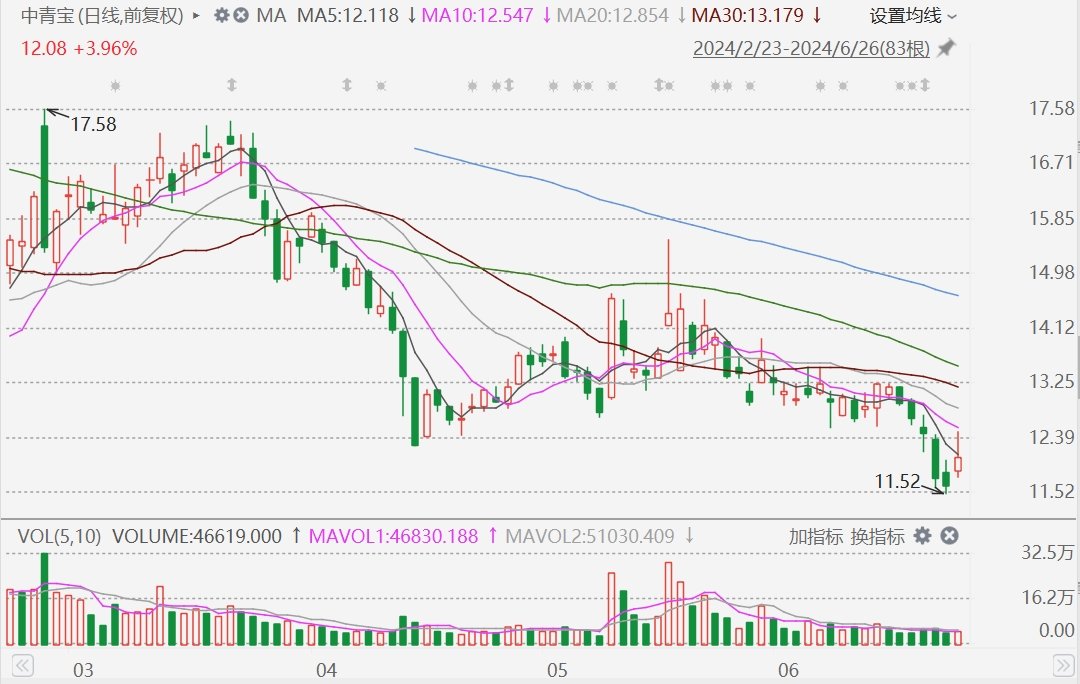Image resolution: width=1080 pixels, height=684 pixels.
Task: Click the tallest green volume bar
Action: point(45,599)
